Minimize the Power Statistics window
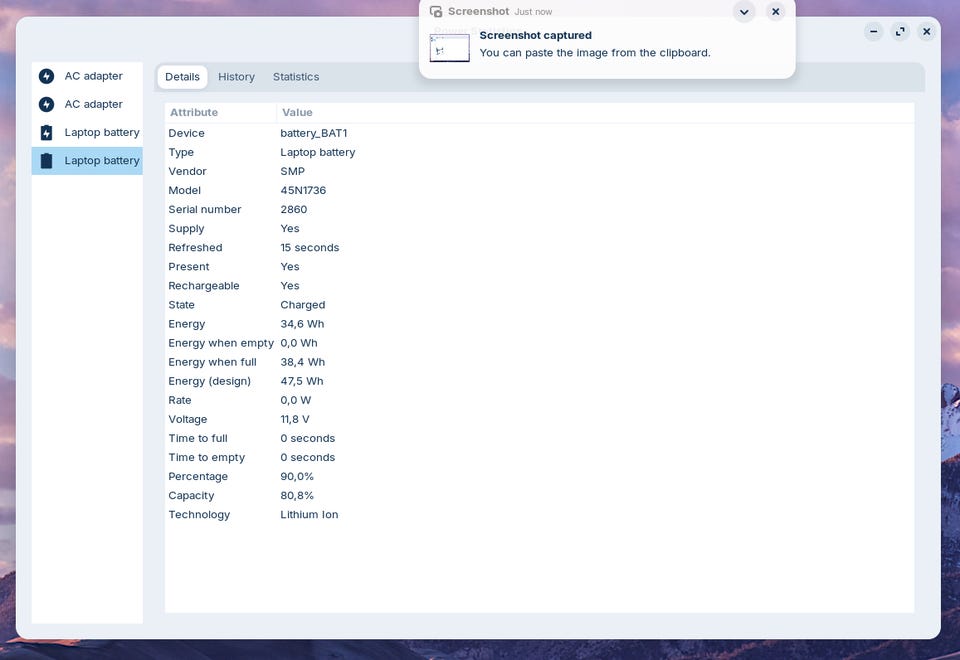 (x=874, y=31)
